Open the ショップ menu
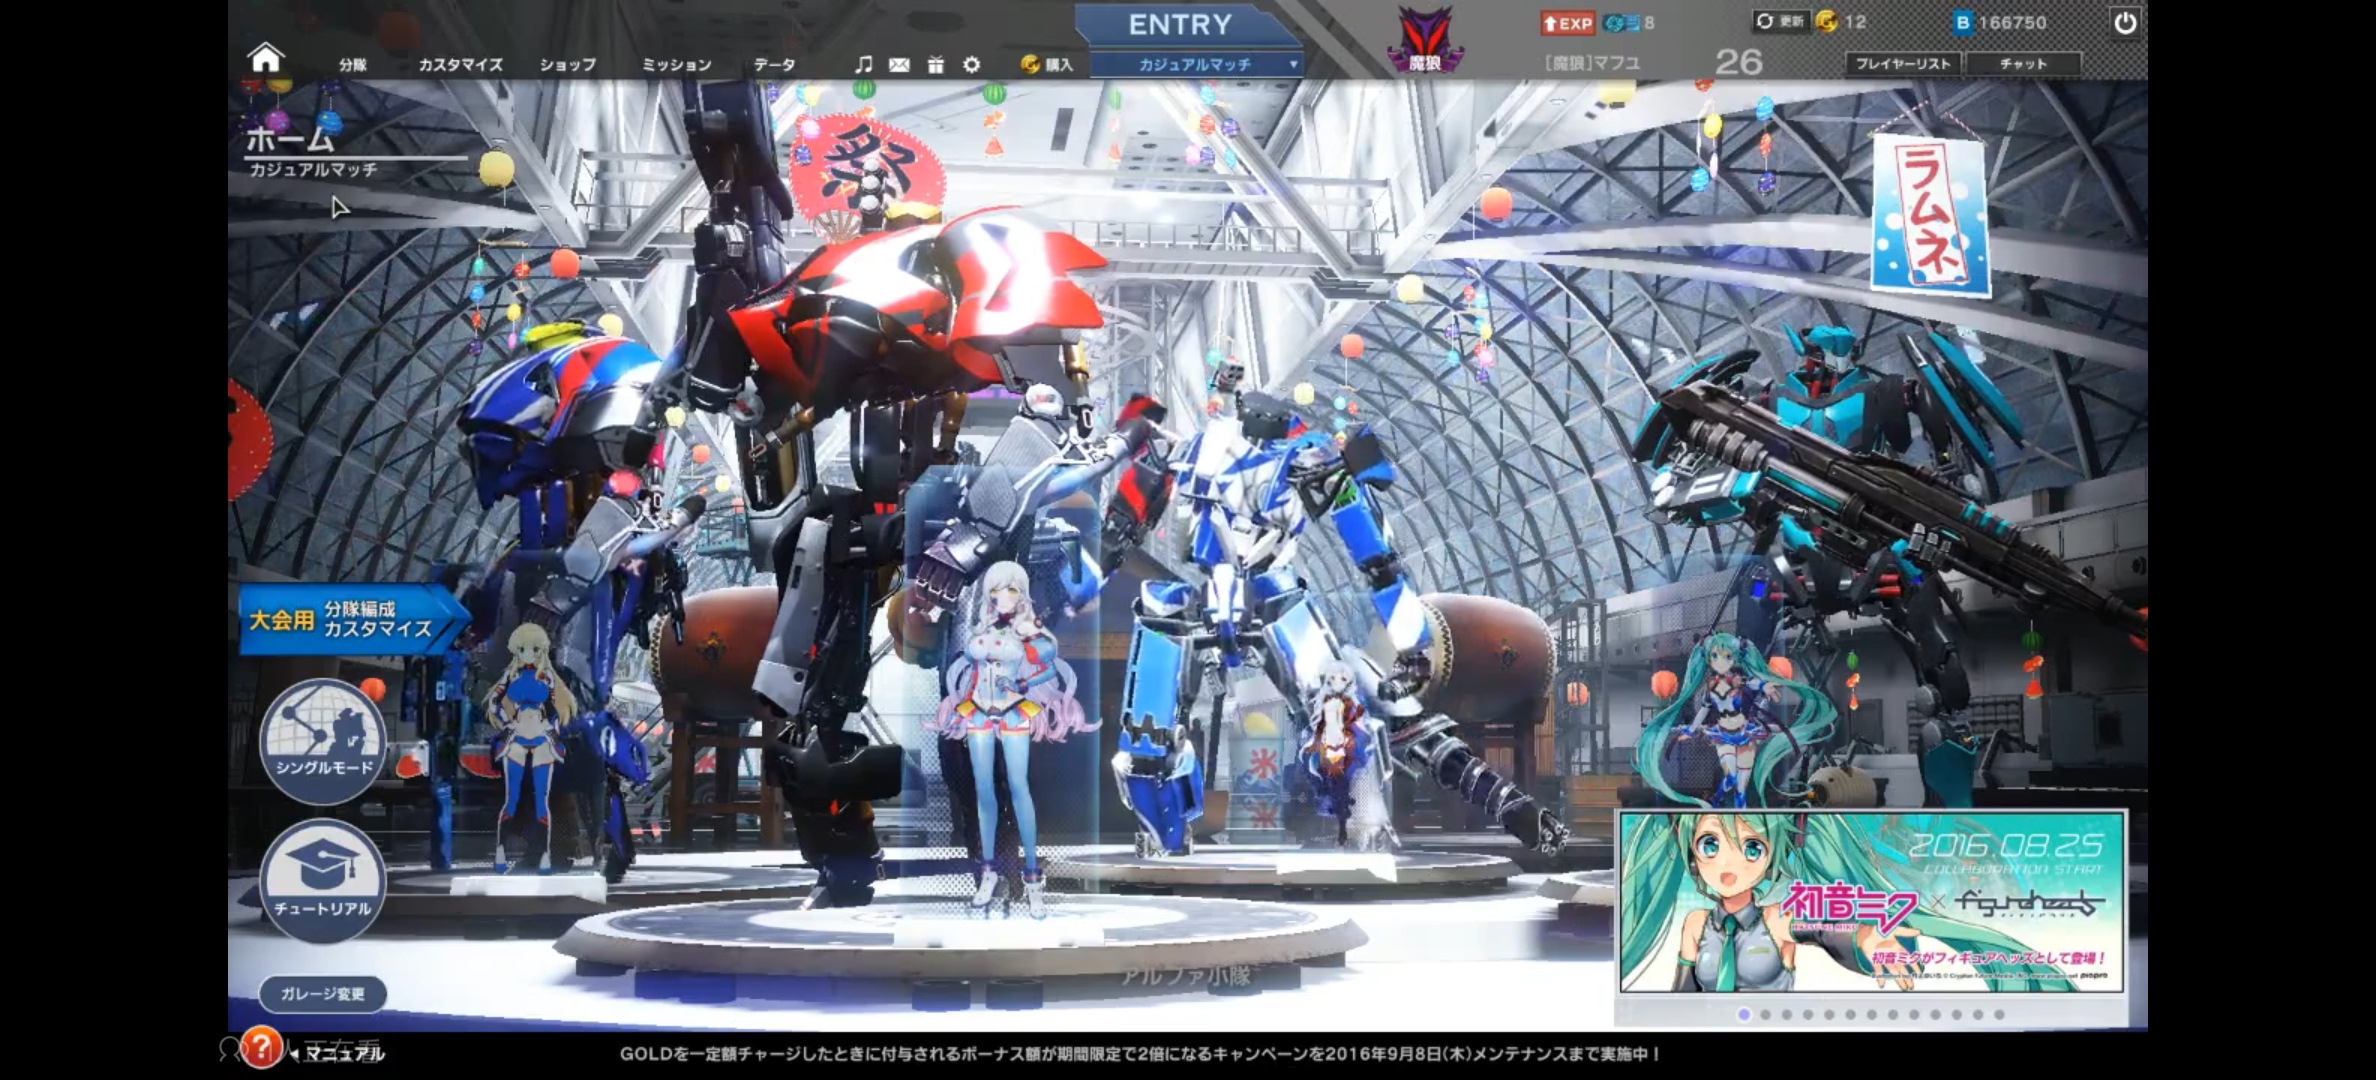Viewport: 2376px width, 1080px height. [x=567, y=65]
